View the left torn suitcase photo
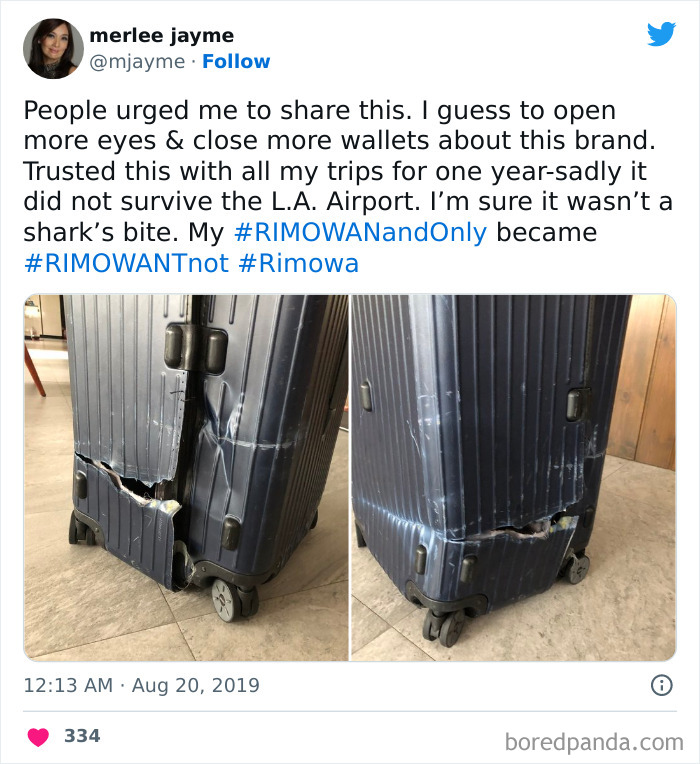Screen dimensions: 700x764 click(186, 478)
